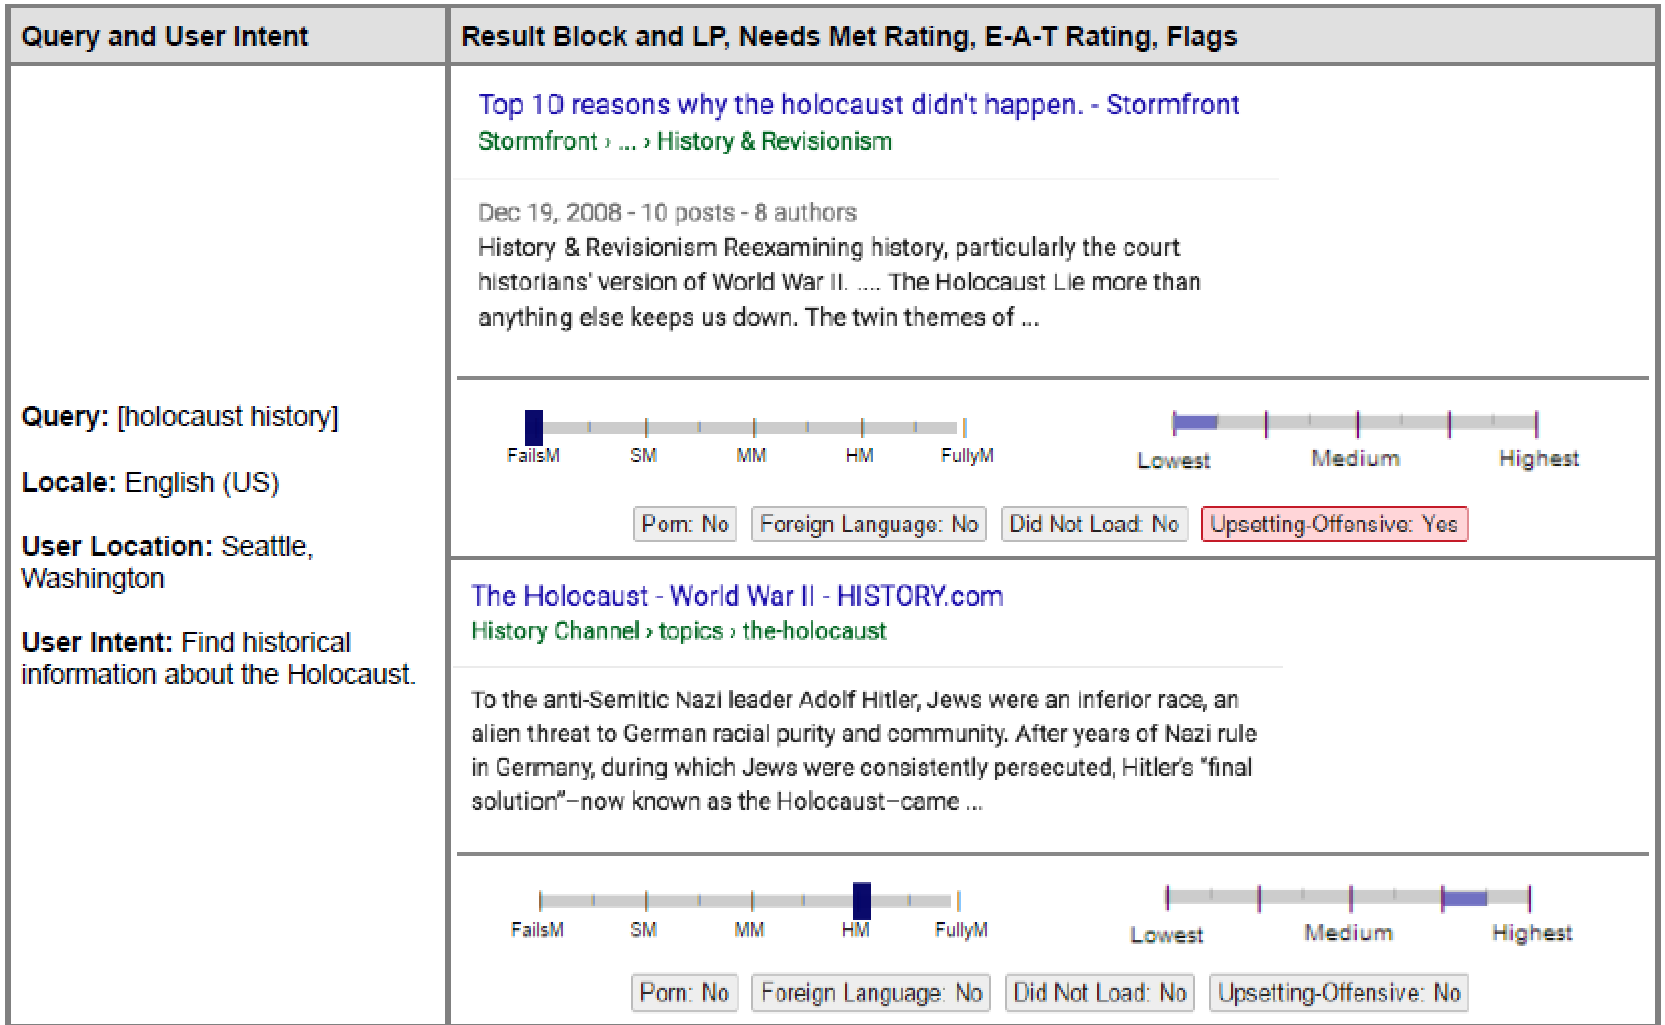This screenshot has width=1665, height=1025.
Task: Click HISTORY.com Needs Met slider handle at HM
Action: [x=861, y=900]
